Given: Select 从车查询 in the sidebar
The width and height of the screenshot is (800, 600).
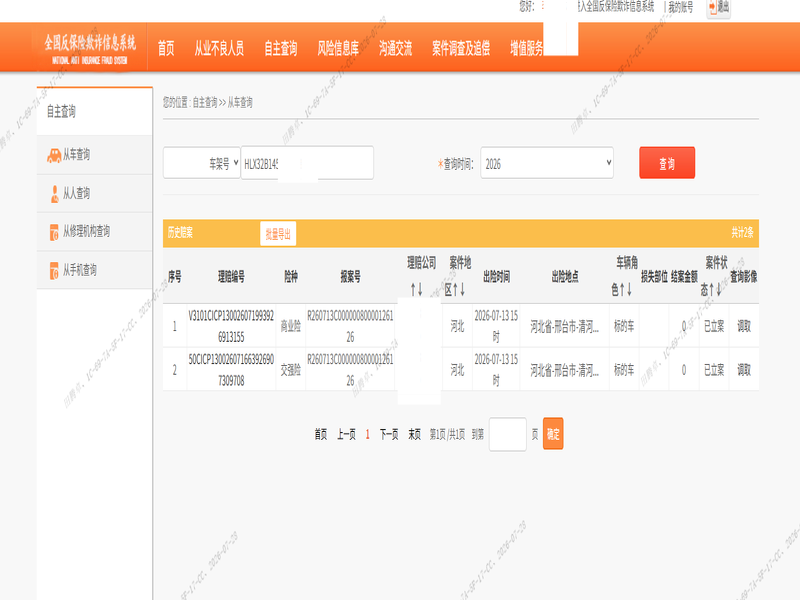Looking at the screenshot, I should (94, 155).
